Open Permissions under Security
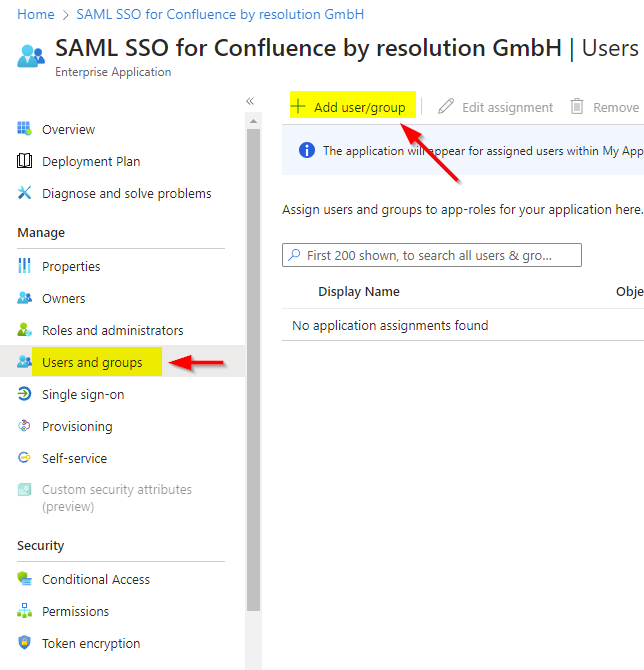The image size is (644, 670). [x=75, y=611]
